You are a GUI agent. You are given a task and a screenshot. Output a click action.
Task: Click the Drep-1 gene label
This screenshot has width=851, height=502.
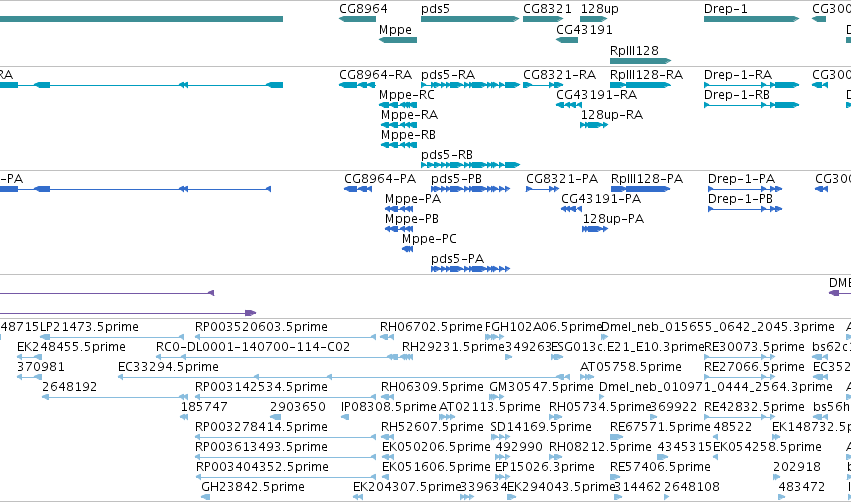(726, 9)
